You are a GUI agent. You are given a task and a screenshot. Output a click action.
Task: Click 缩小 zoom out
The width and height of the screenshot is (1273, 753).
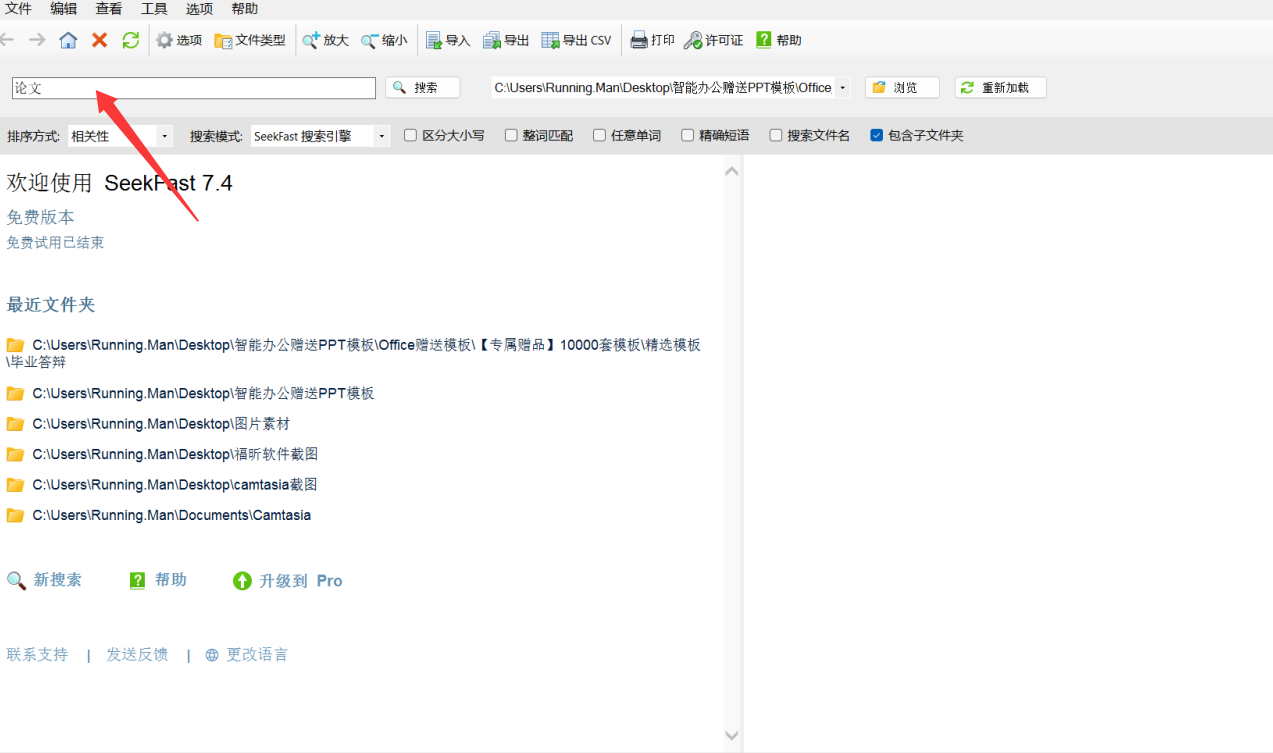pos(384,40)
